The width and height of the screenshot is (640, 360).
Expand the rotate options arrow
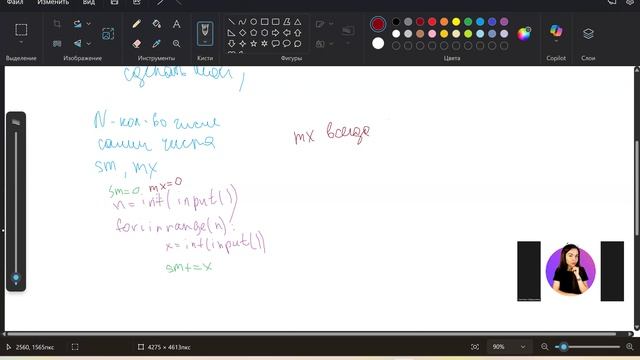(89, 24)
